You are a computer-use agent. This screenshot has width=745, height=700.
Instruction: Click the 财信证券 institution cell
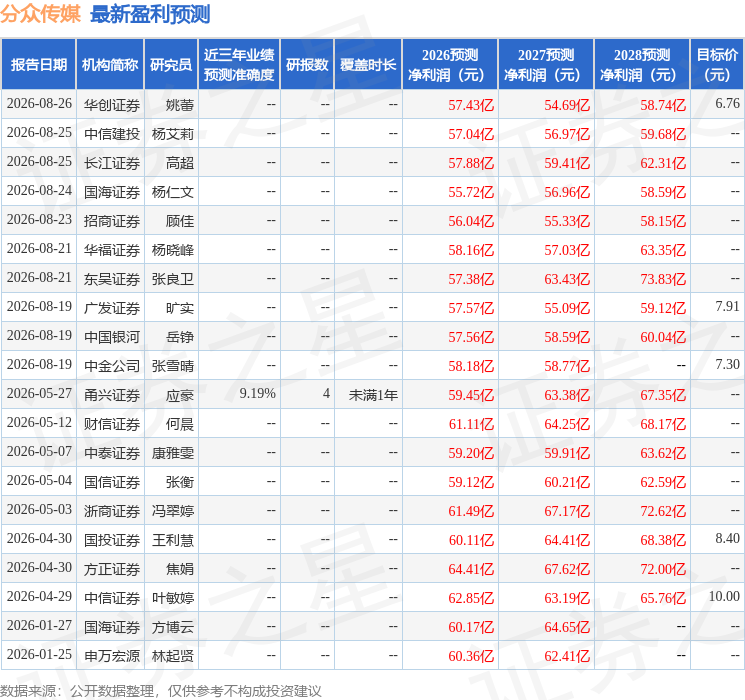[112, 424]
